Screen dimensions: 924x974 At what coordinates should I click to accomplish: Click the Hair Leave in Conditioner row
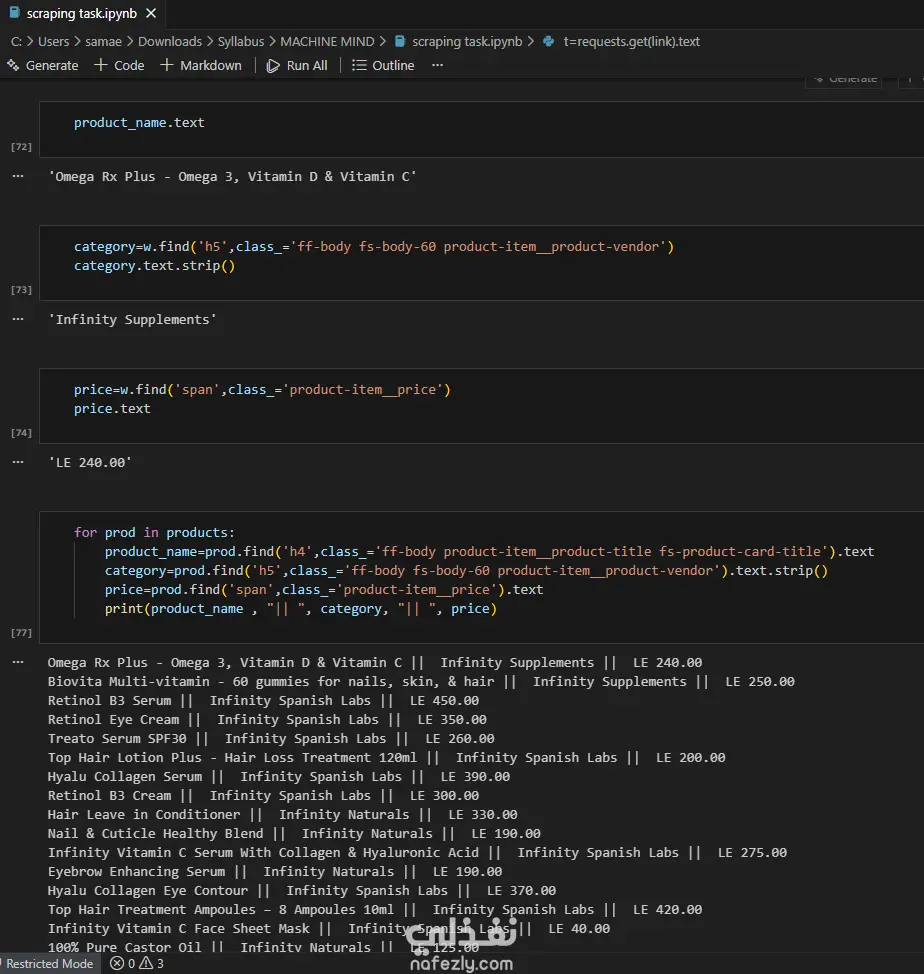(x=283, y=814)
